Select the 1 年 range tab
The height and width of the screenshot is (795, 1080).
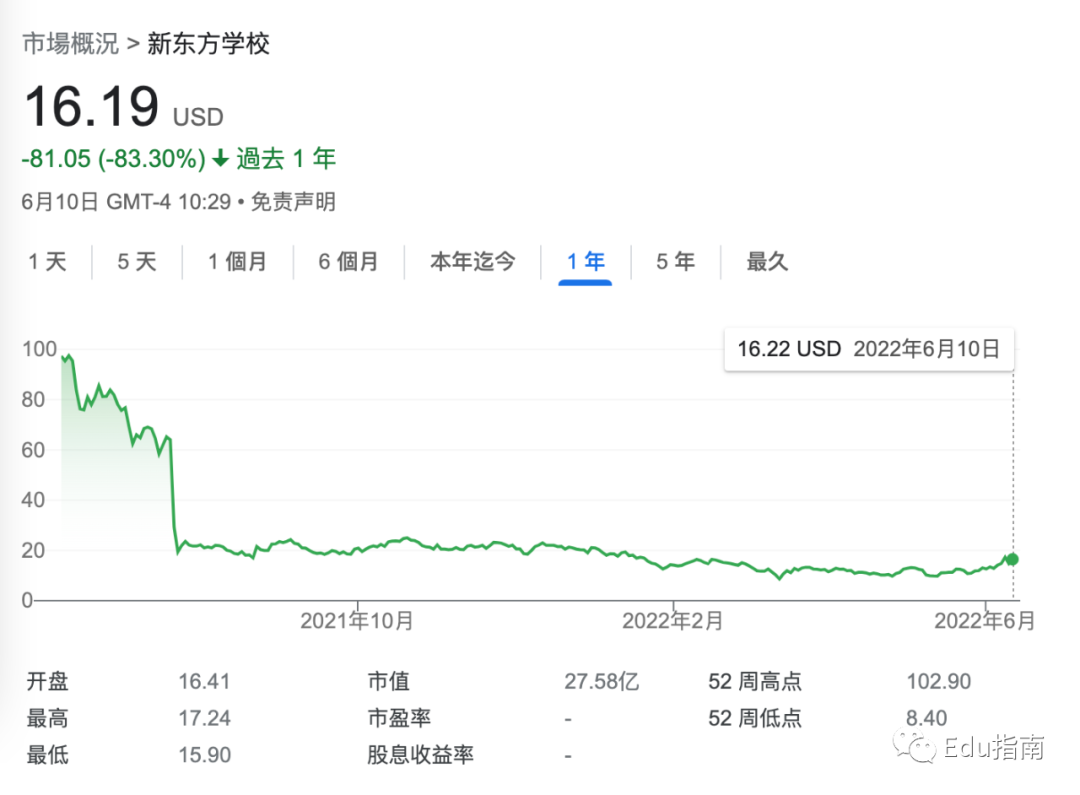[585, 262]
